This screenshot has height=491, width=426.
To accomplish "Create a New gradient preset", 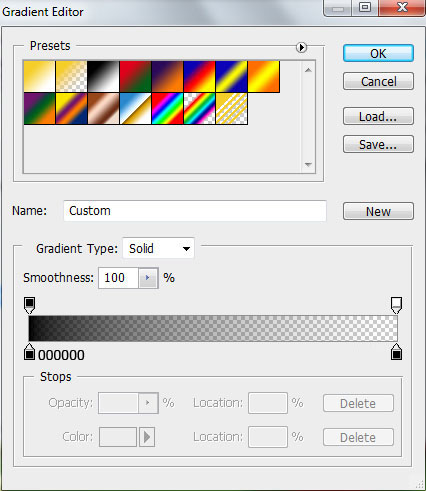I will (x=378, y=211).
